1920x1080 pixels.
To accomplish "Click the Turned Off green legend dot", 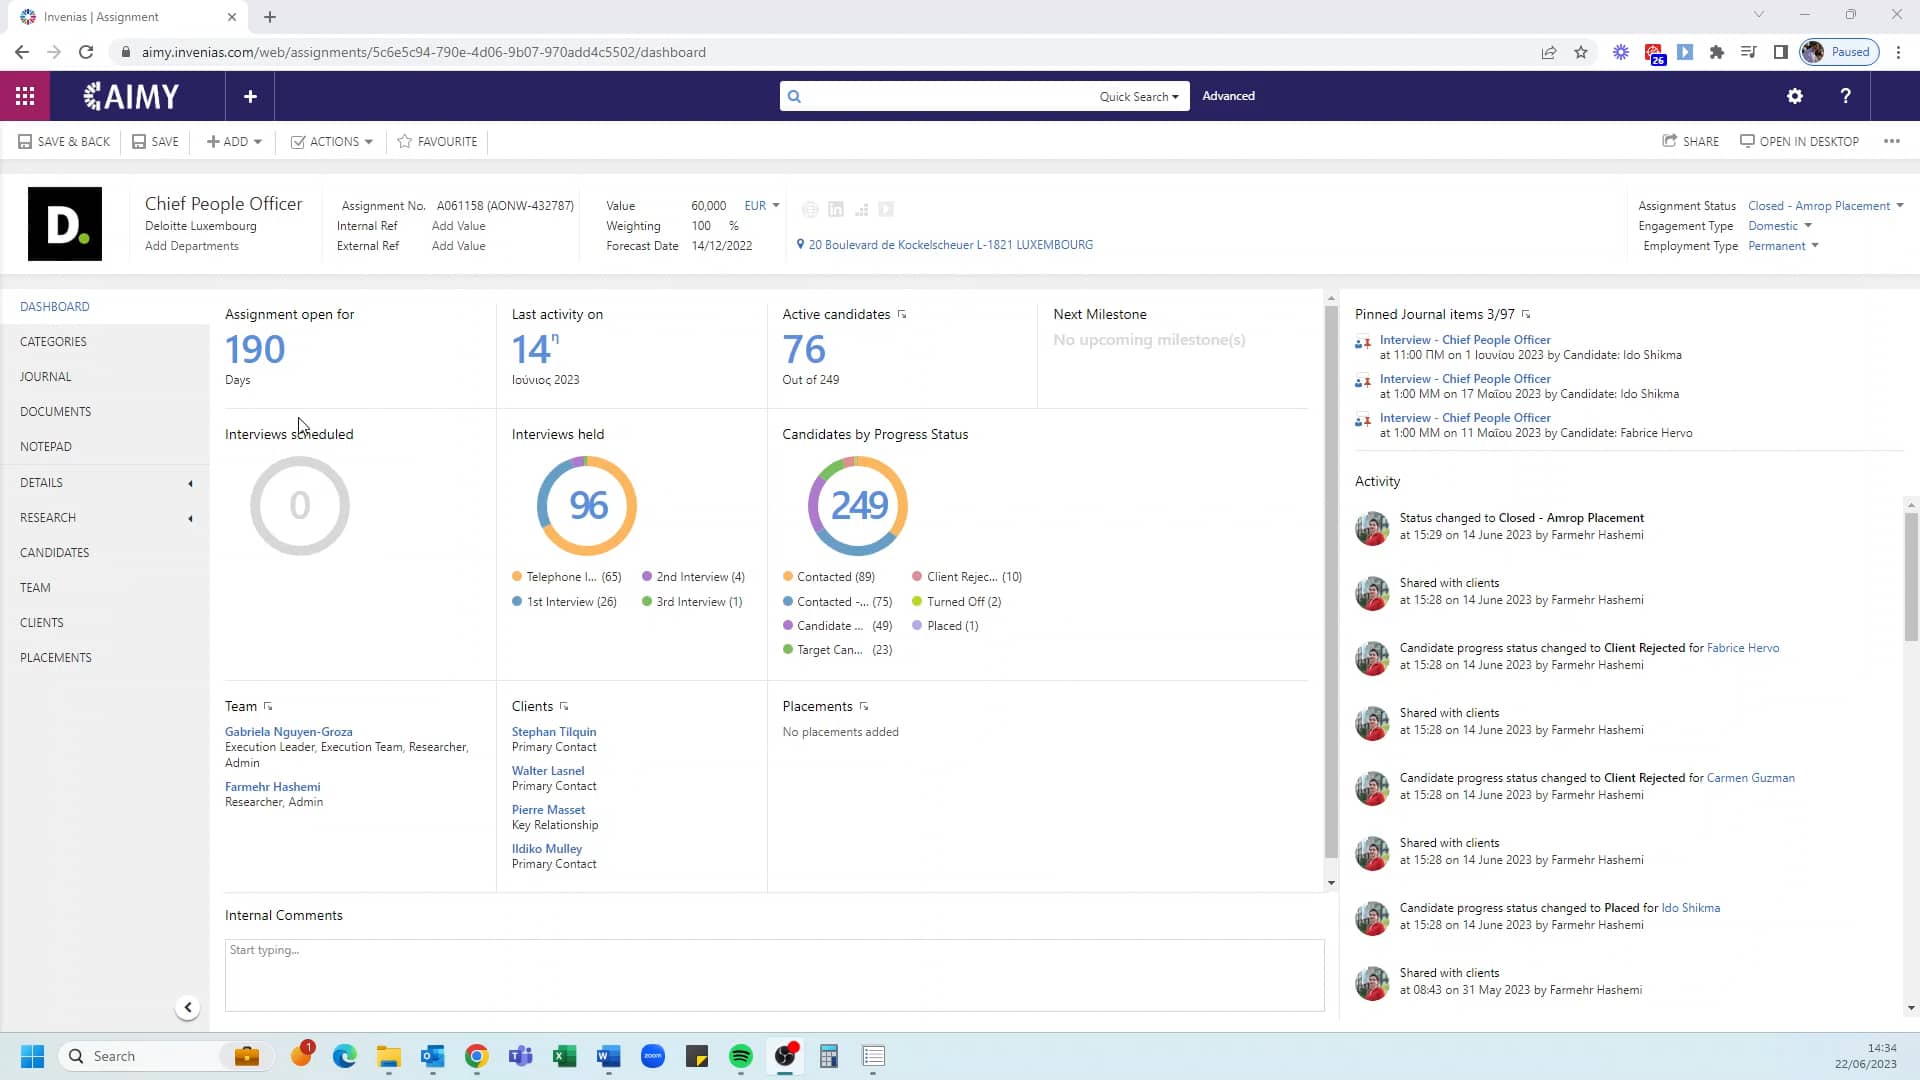I will pos(917,602).
